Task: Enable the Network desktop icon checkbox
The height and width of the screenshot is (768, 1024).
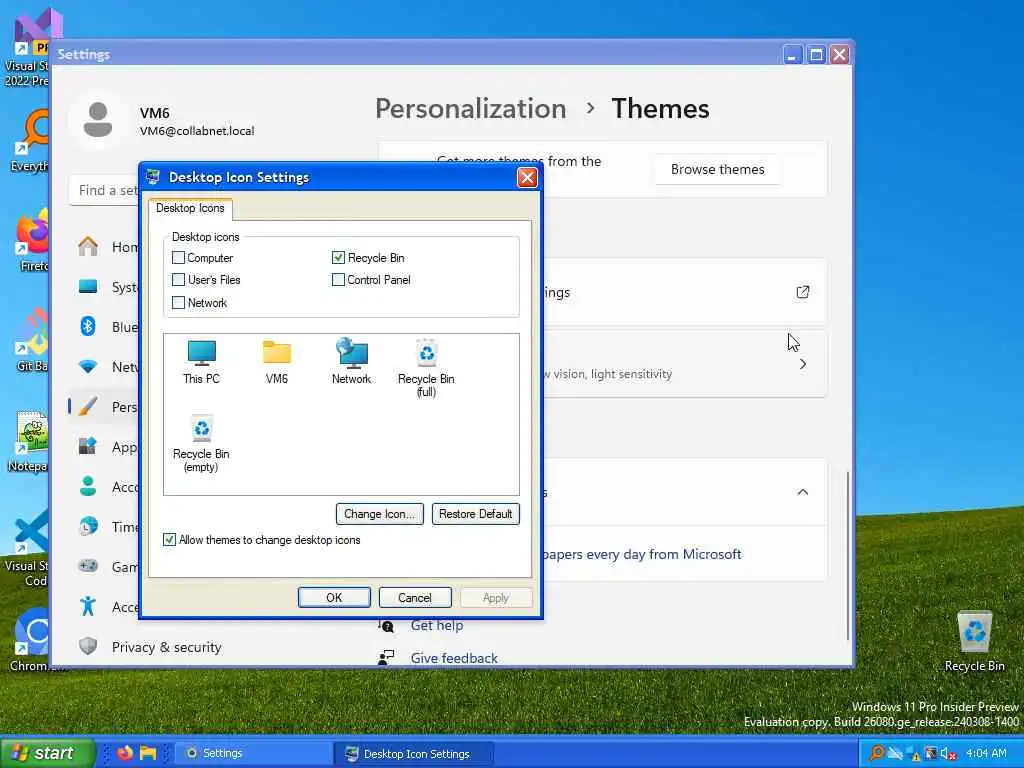Action: point(178,302)
